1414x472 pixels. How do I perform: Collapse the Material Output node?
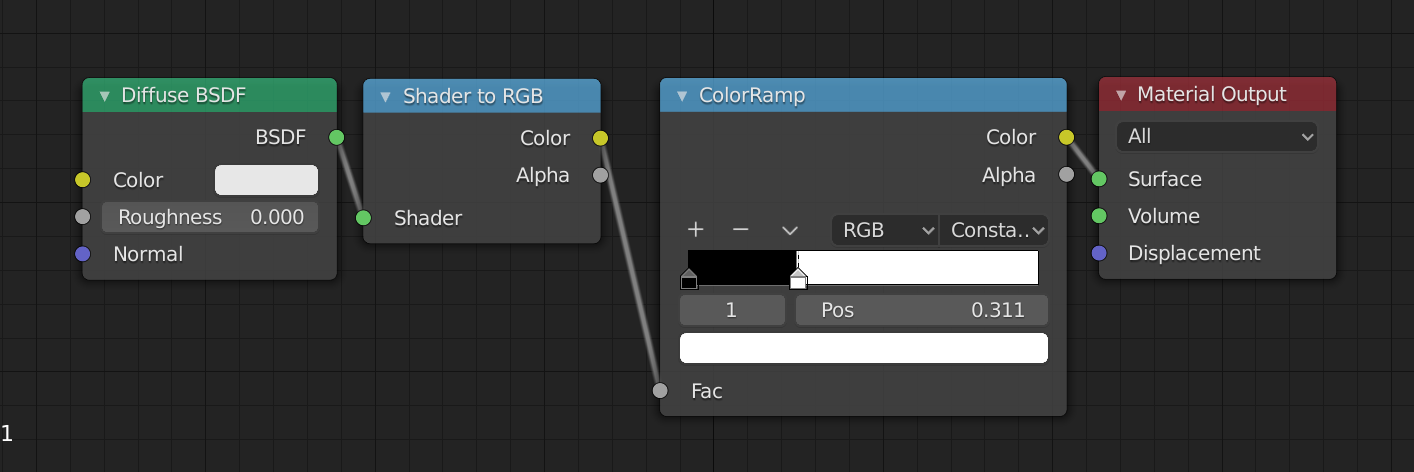tap(1120, 95)
